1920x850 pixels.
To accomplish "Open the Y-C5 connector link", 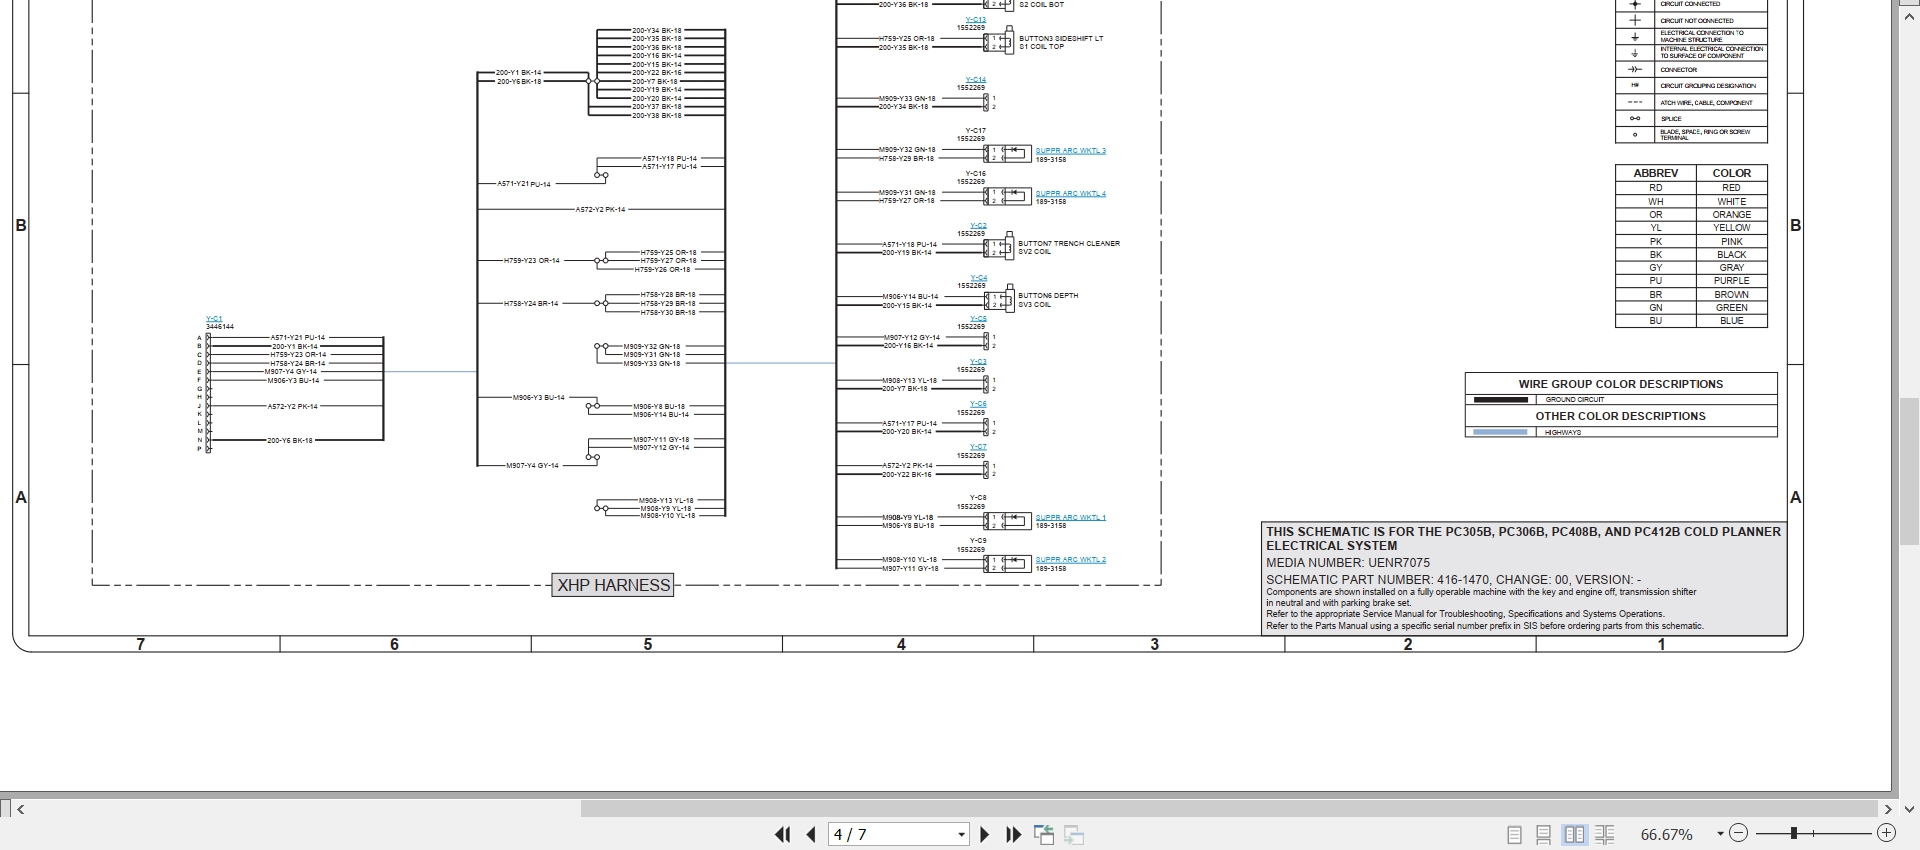I will tap(978, 319).
